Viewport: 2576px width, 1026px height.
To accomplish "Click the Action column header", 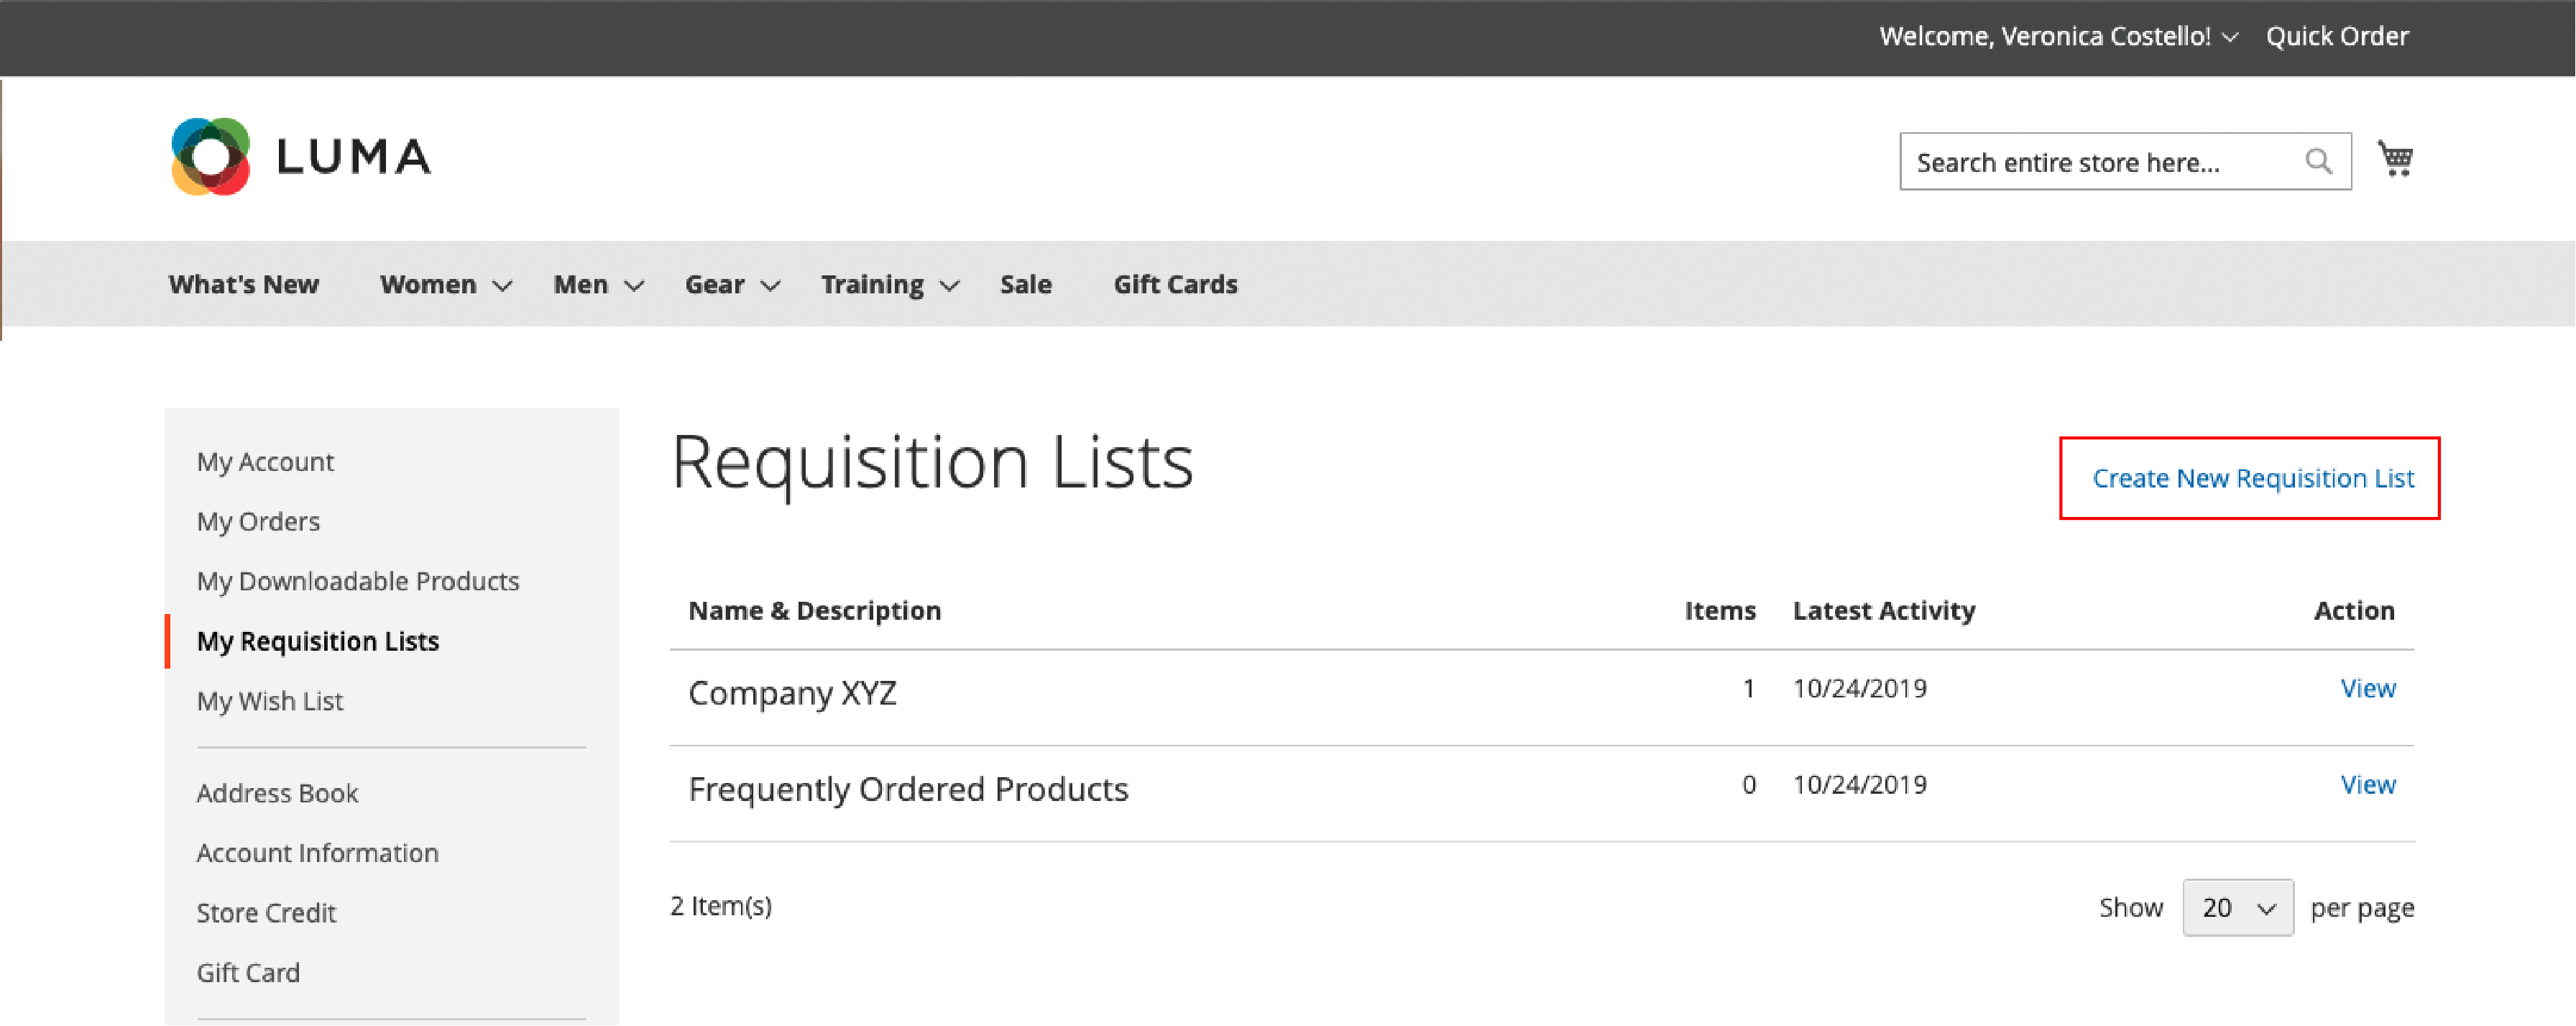I will [x=2354, y=611].
